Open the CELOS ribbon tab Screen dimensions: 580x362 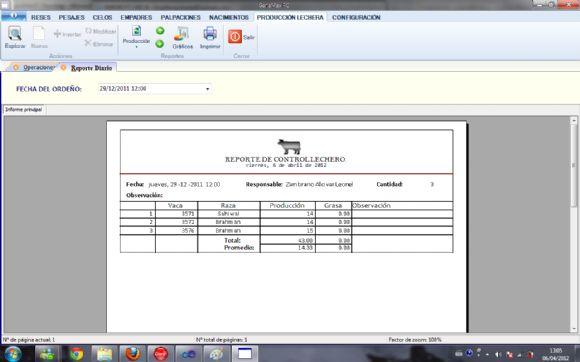tap(102, 17)
